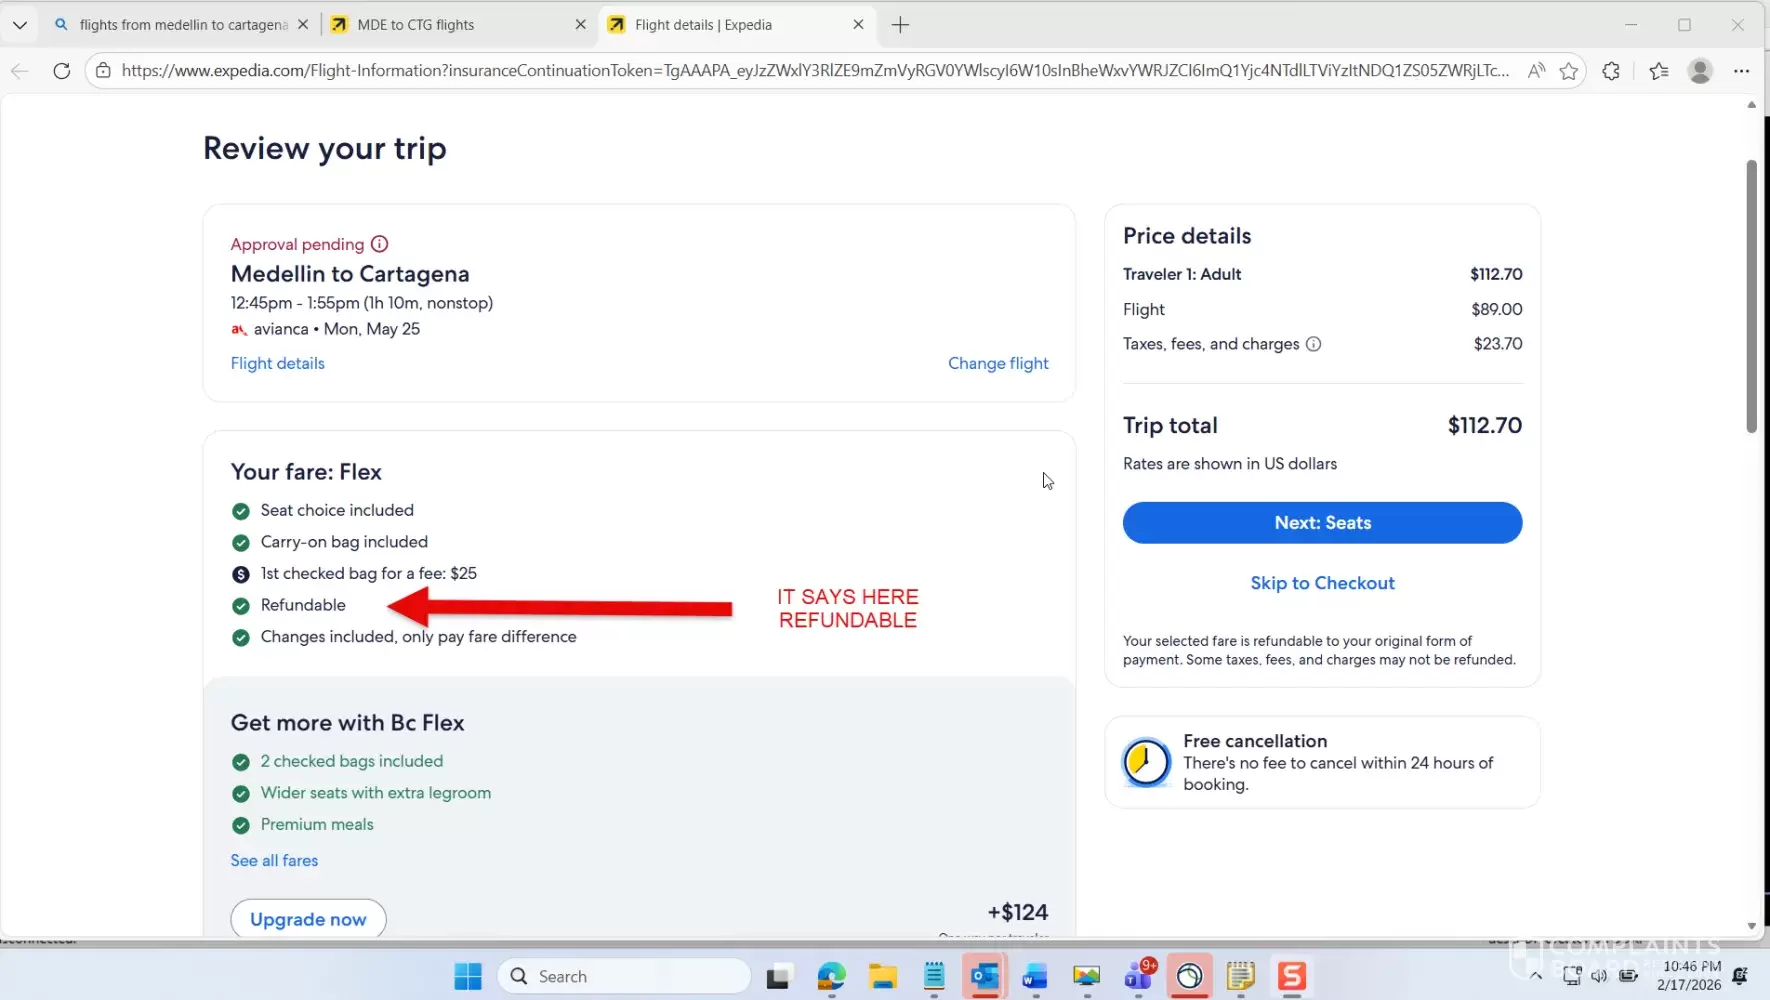This screenshot has width=1770, height=1000.
Task: Click the page vertical scrollbar thumb
Action: click(x=1751, y=296)
